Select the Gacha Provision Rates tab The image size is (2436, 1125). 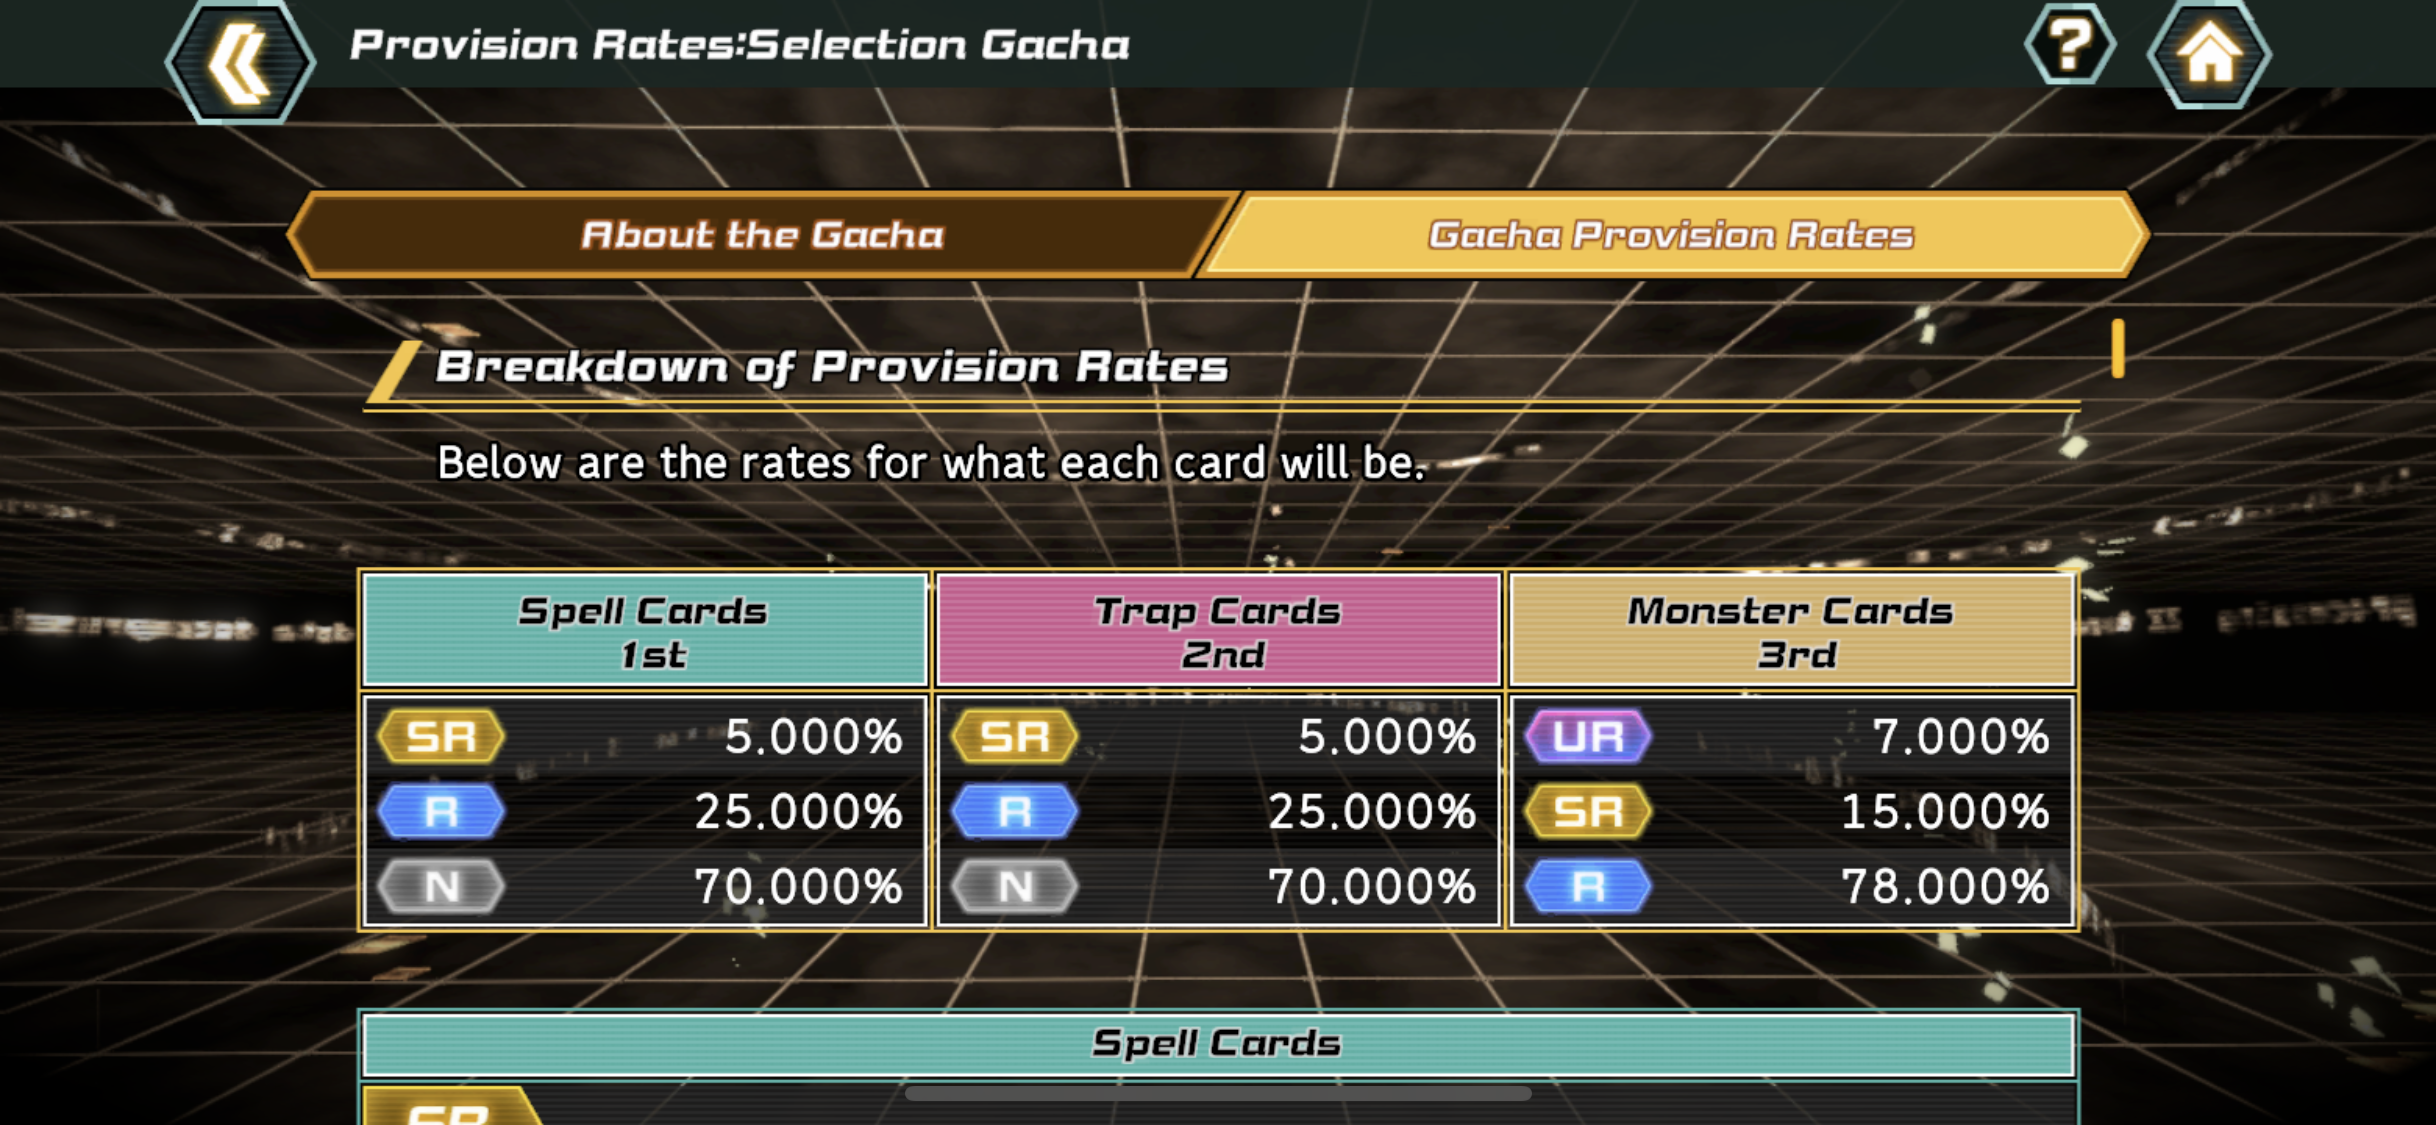1670,235
